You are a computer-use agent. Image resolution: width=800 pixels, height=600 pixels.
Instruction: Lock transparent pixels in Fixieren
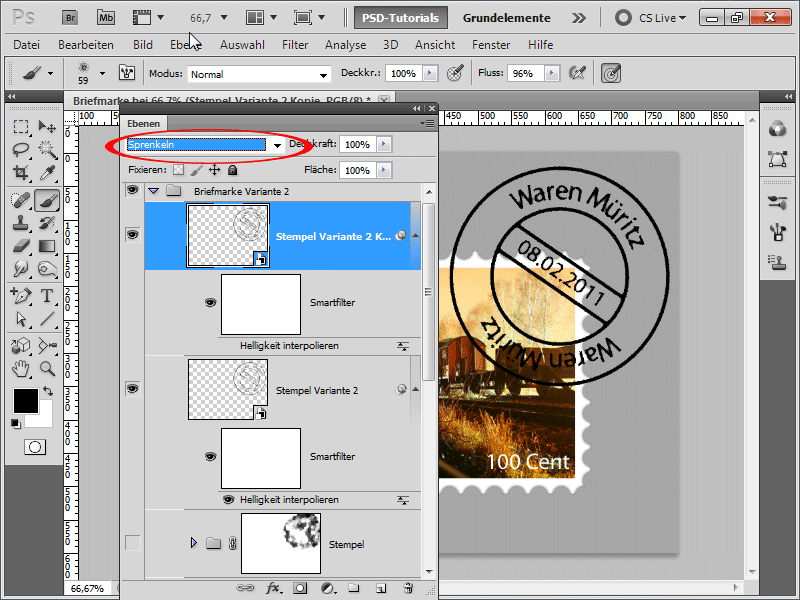pyautogui.click(x=178, y=170)
